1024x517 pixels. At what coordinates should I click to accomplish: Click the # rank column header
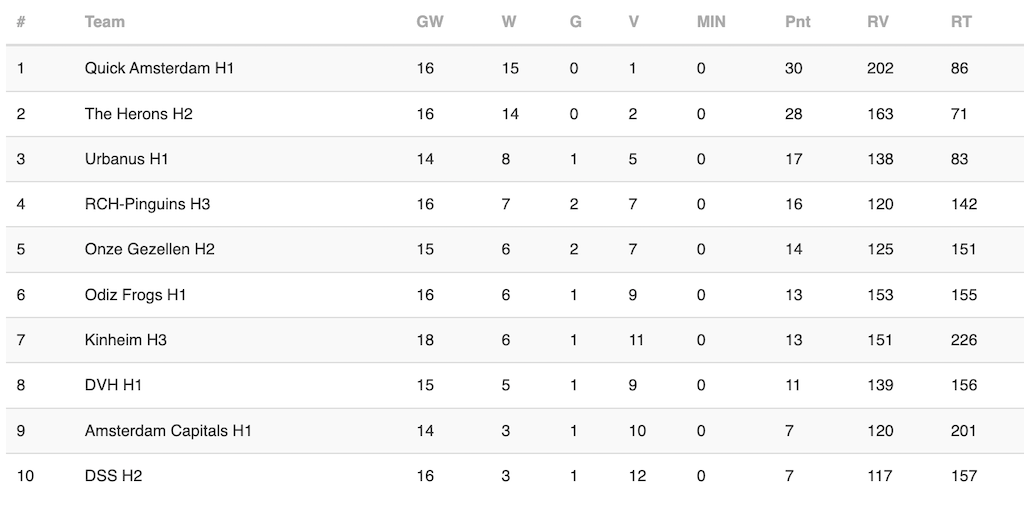click(21, 22)
